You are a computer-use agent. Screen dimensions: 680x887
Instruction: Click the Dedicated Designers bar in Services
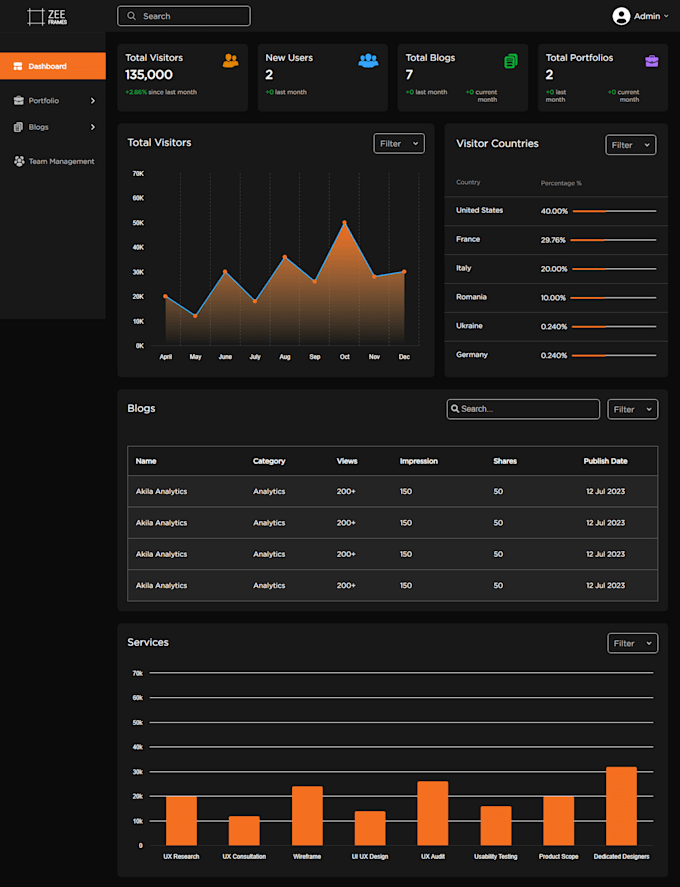click(621, 806)
